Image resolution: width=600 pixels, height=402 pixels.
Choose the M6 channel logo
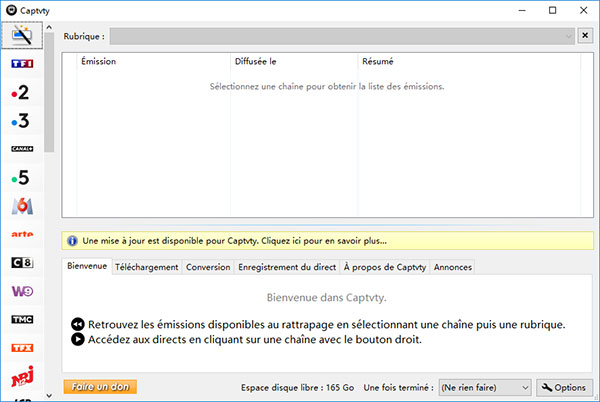[x=22, y=206]
